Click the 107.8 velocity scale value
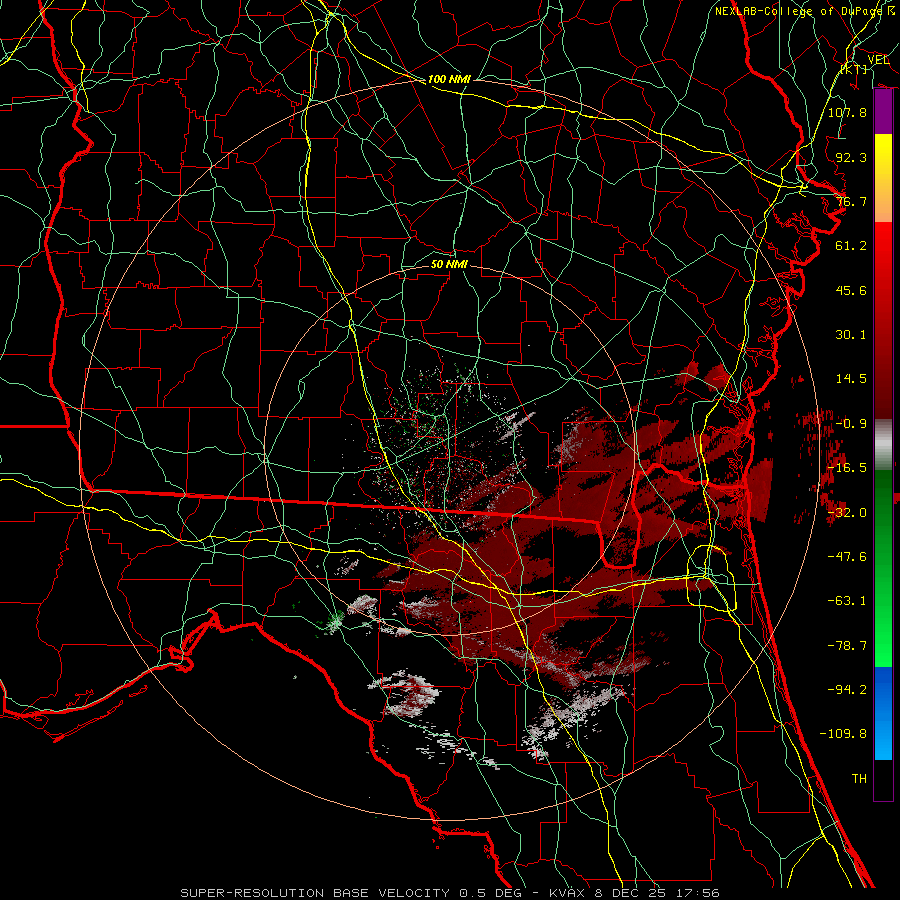Image resolution: width=900 pixels, height=900 pixels. (847, 112)
